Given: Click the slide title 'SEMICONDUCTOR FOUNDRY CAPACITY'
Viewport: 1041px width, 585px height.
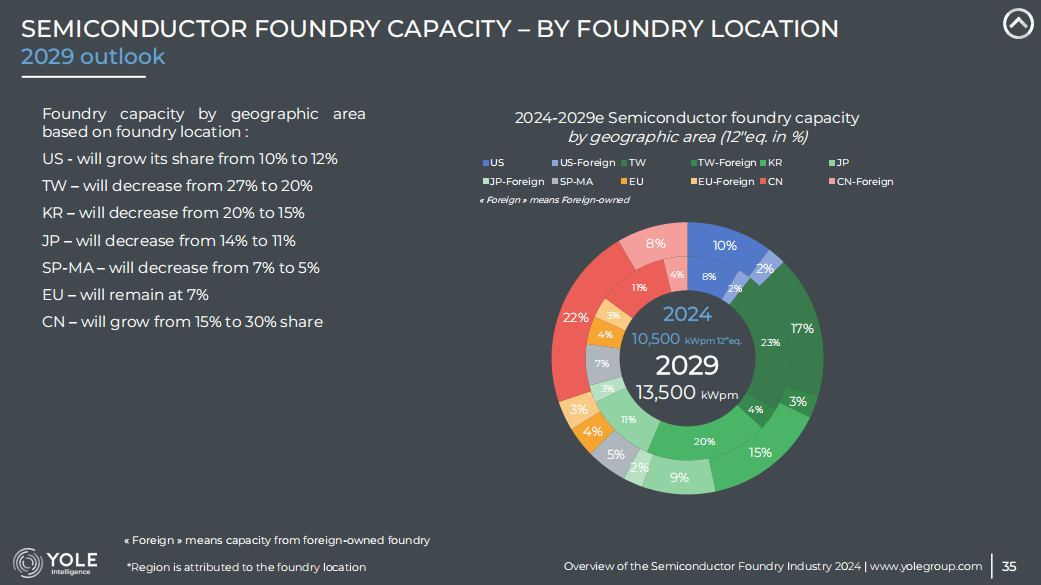Looking at the screenshot, I should 266,29.
